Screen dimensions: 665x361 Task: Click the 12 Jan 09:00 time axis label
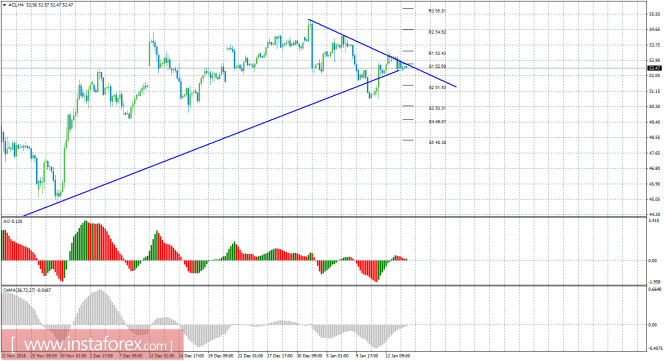(397, 355)
